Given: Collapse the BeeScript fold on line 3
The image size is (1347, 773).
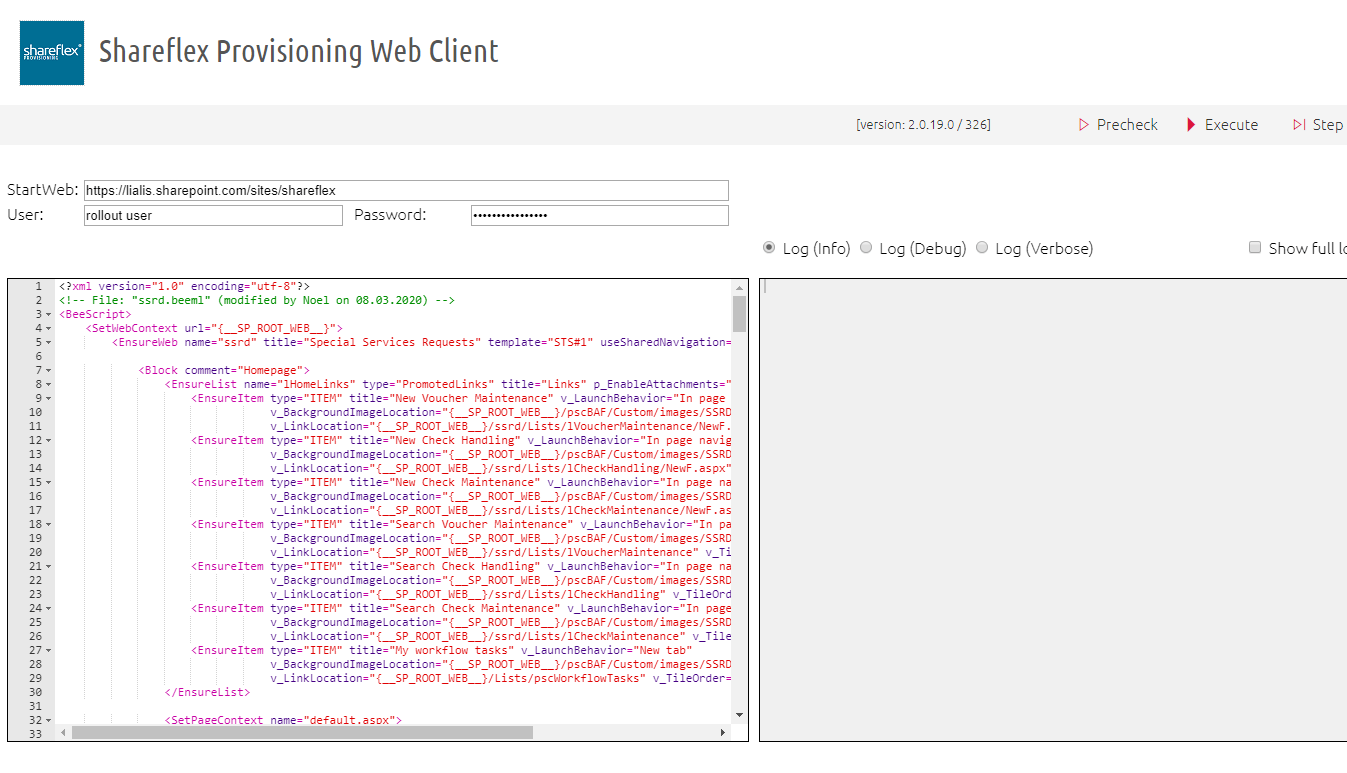Looking at the screenshot, I should (49, 314).
